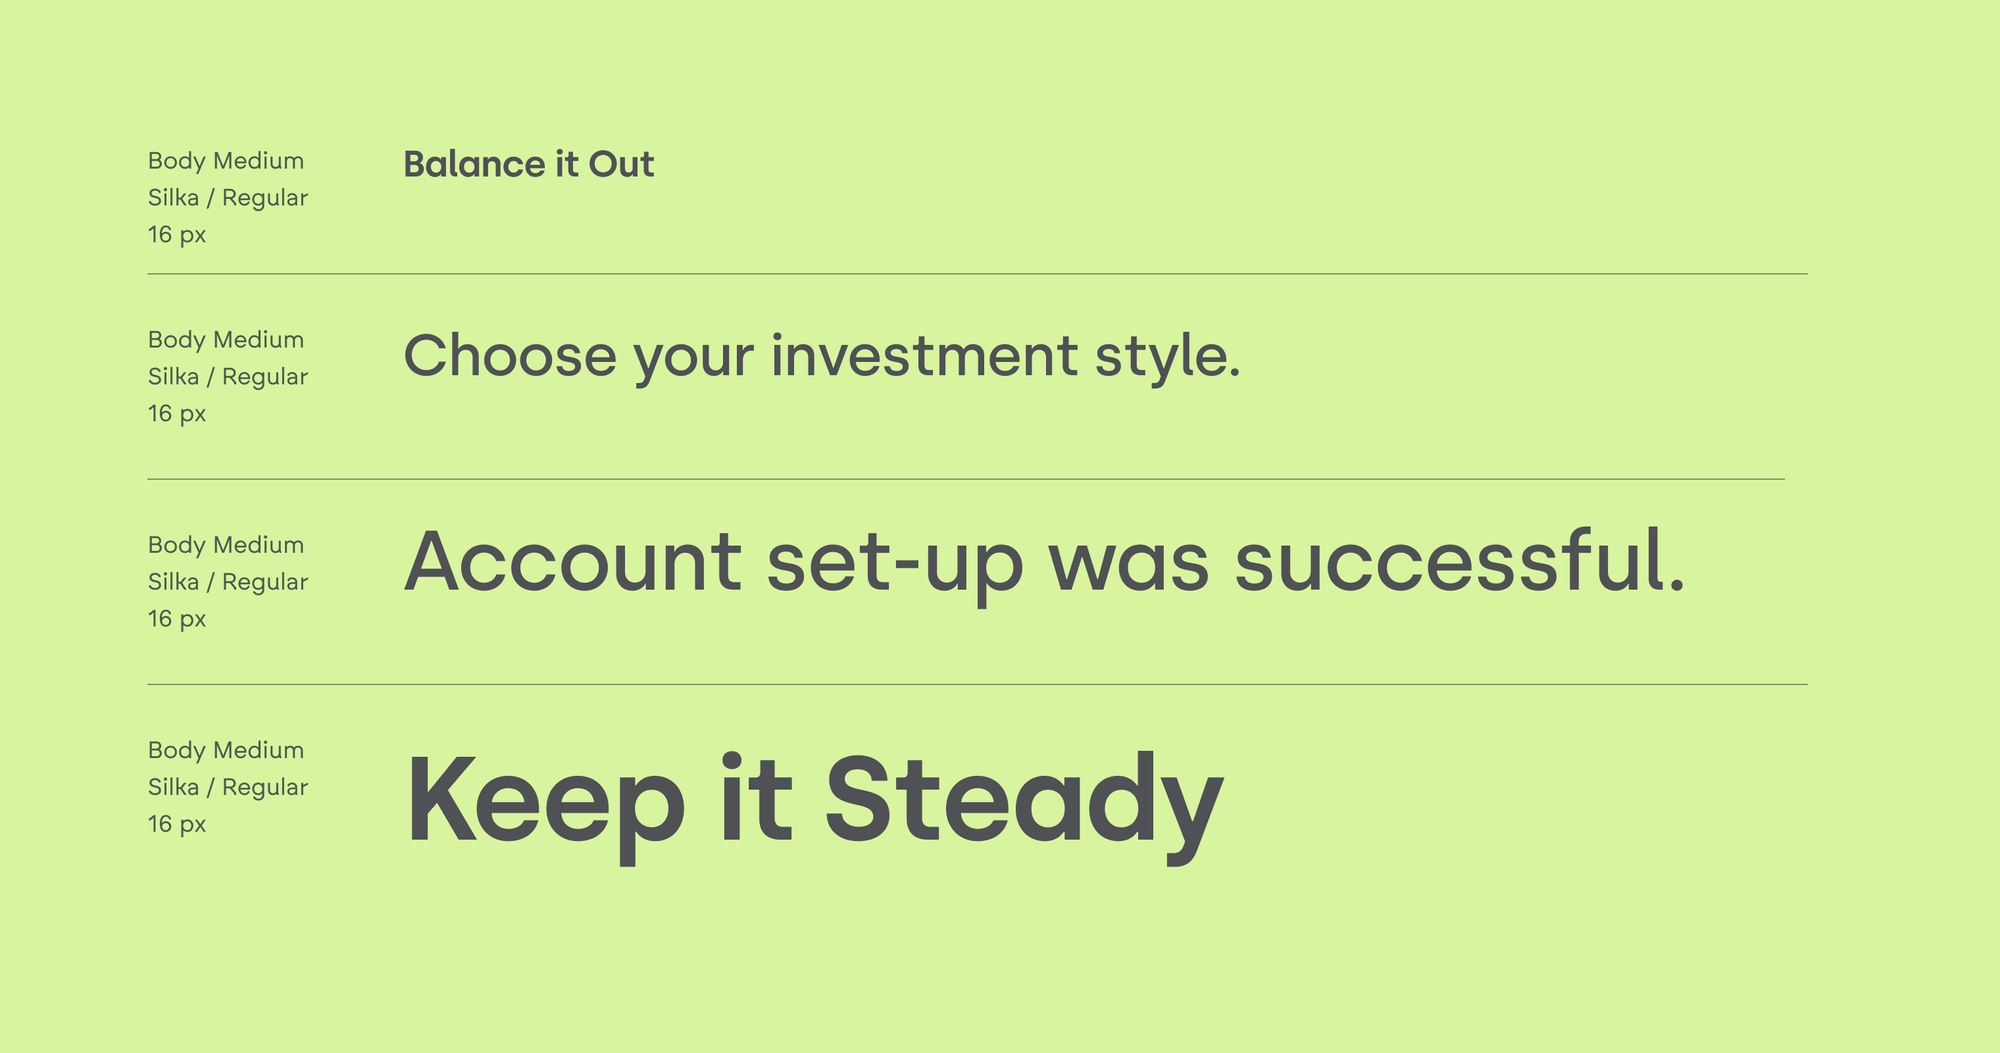Click 'Account set-up was successful.' text
Image resolution: width=2000 pixels, height=1053 pixels.
[1044, 563]
